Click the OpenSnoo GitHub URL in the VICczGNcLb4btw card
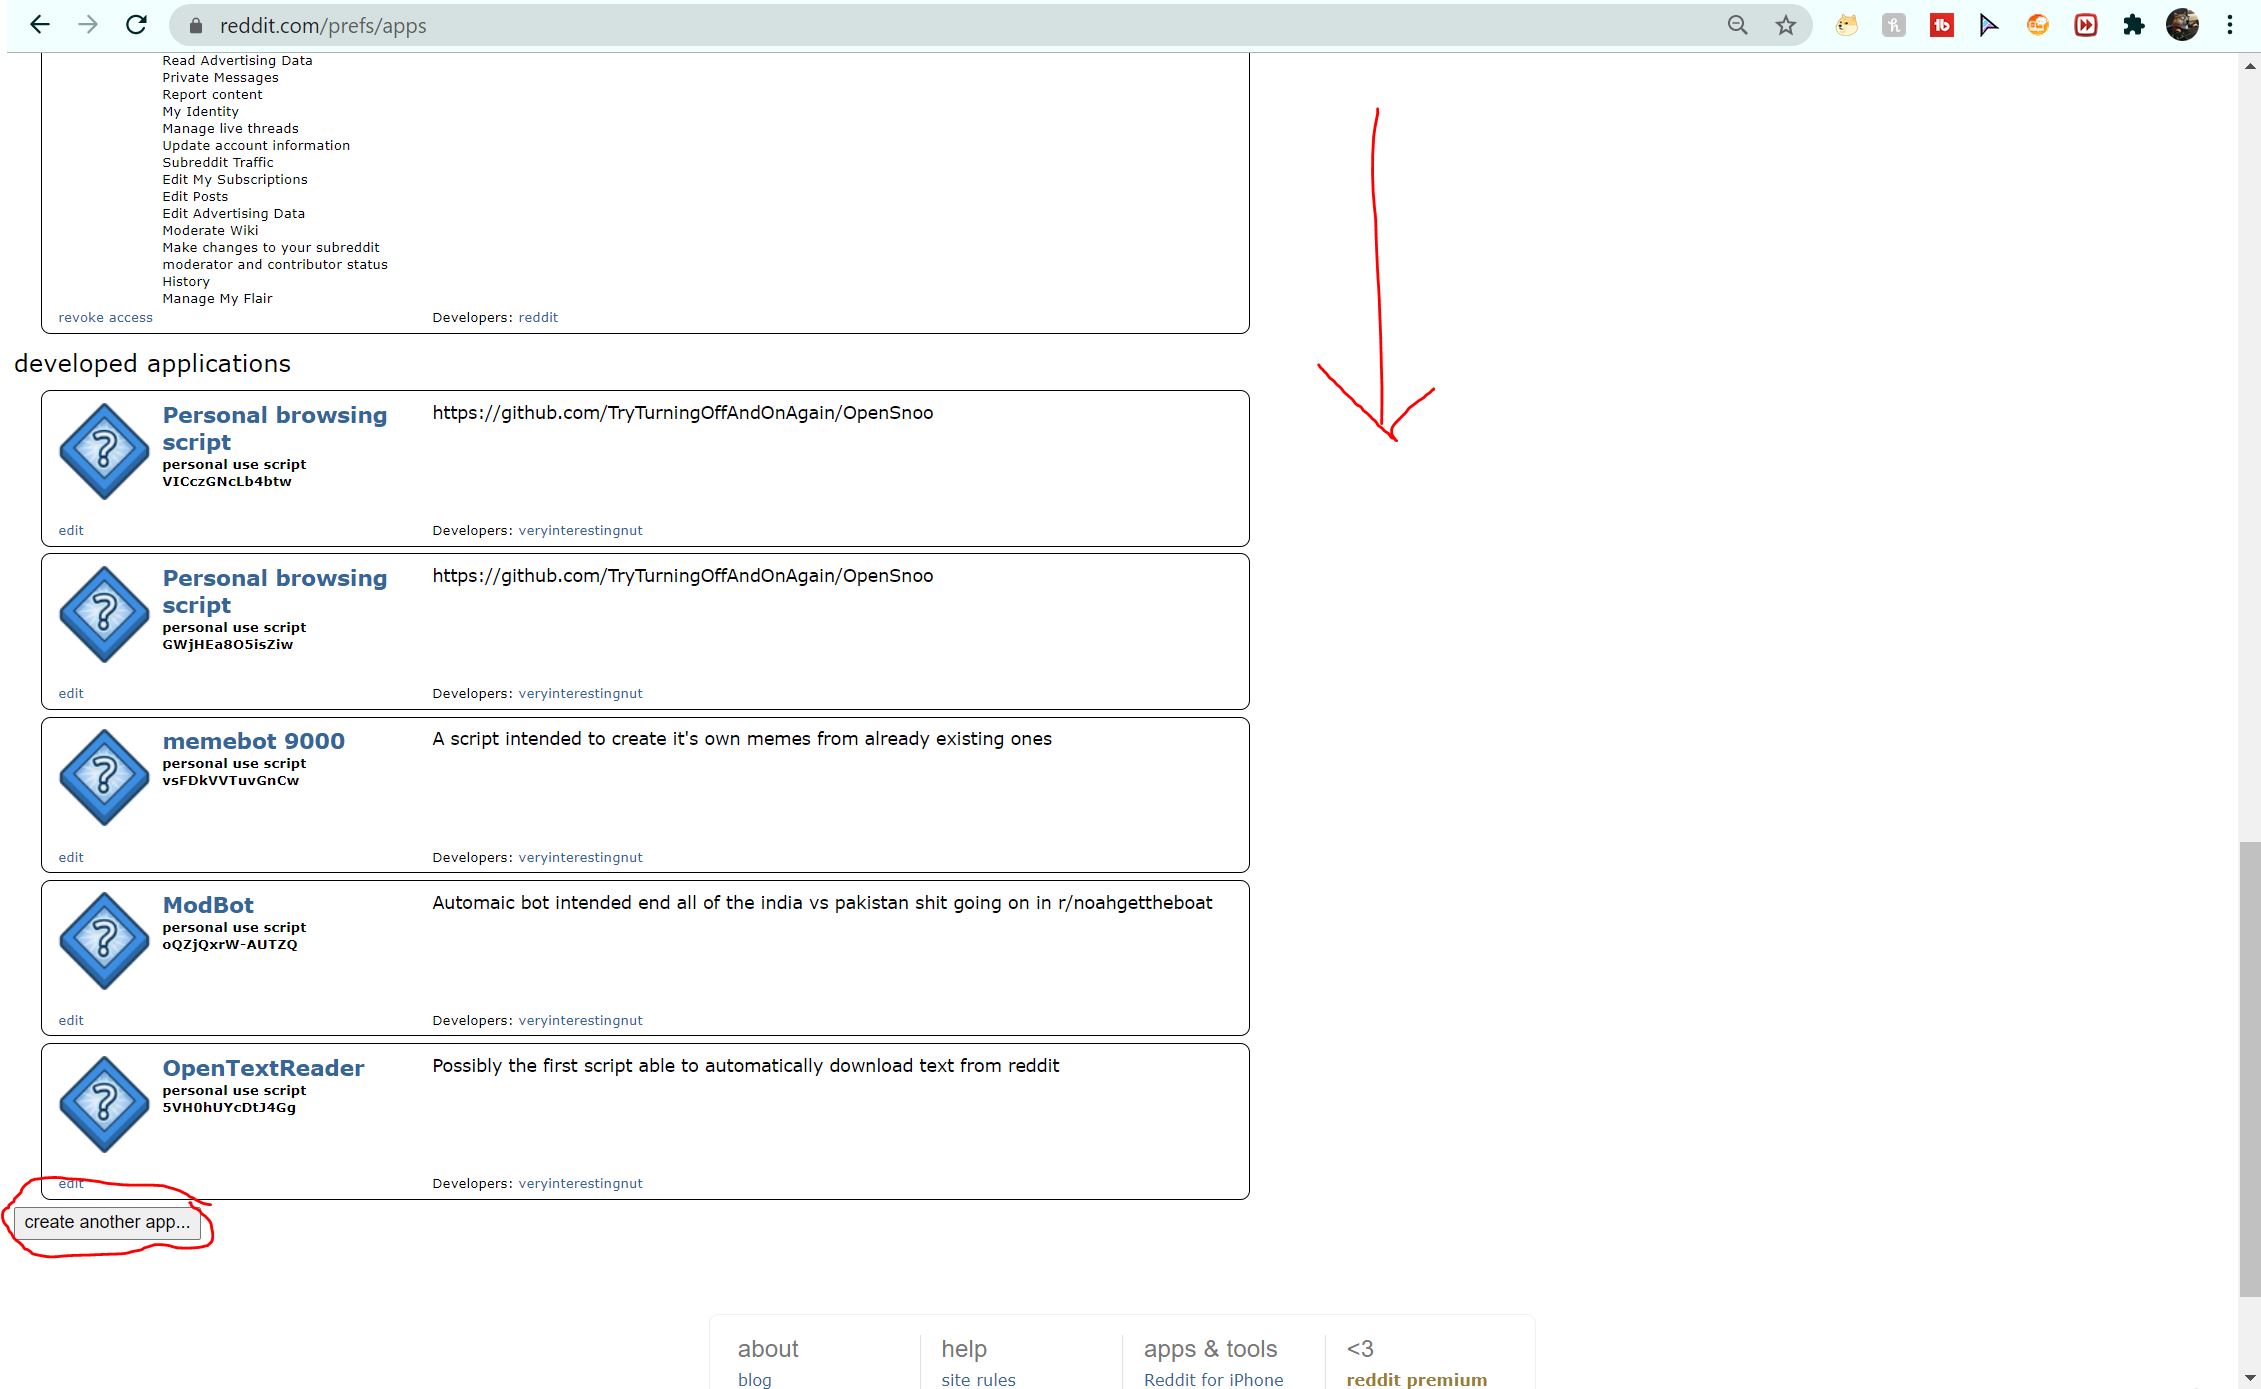 683,413
